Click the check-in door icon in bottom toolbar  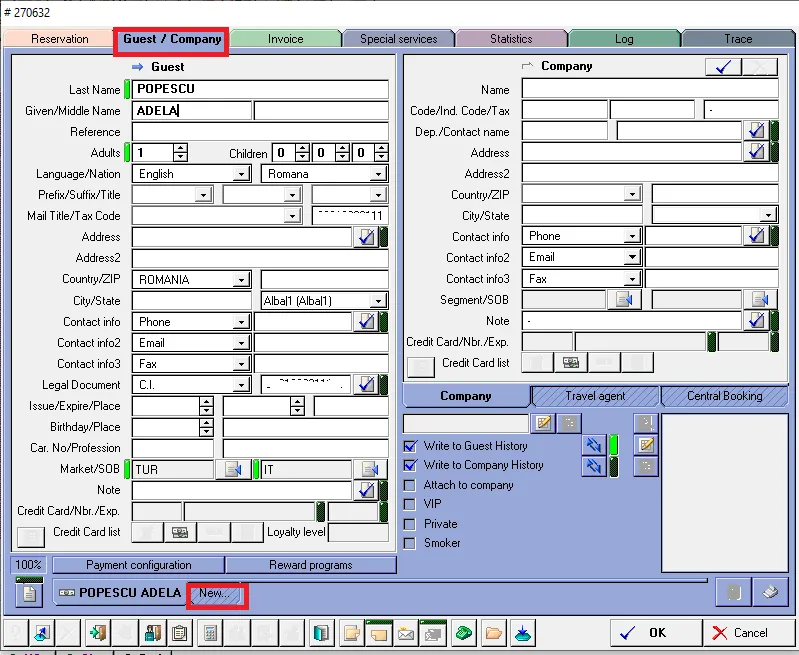tap(97, 633)
